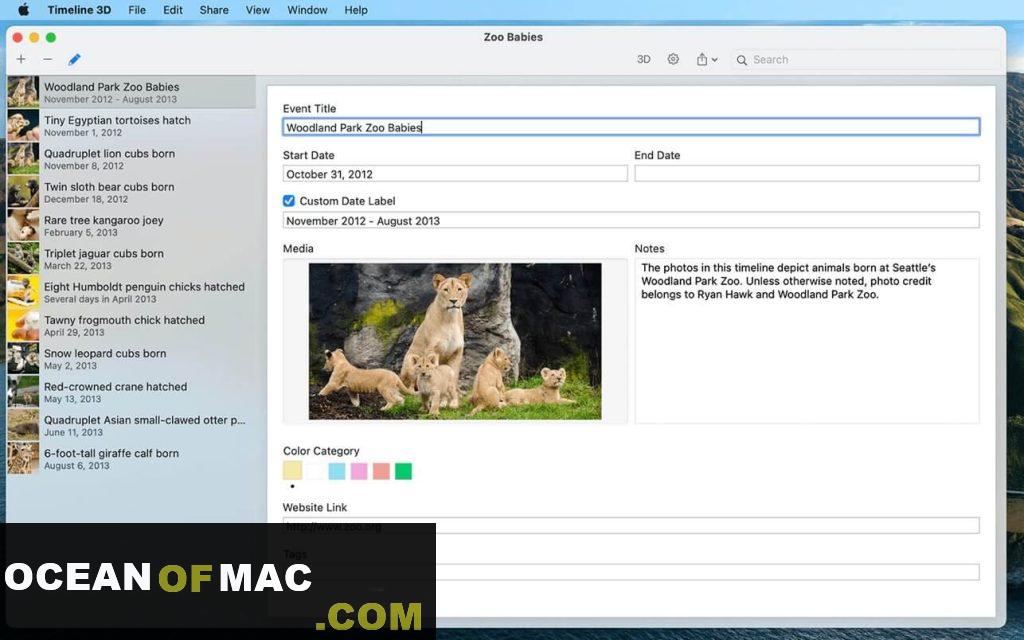Image resolution: width=1024 pixels, height=640 pixels.
Task: Click the Triplet jaguar cubs thumbnail
Action: pyautogui.click(x=24, y=259)
